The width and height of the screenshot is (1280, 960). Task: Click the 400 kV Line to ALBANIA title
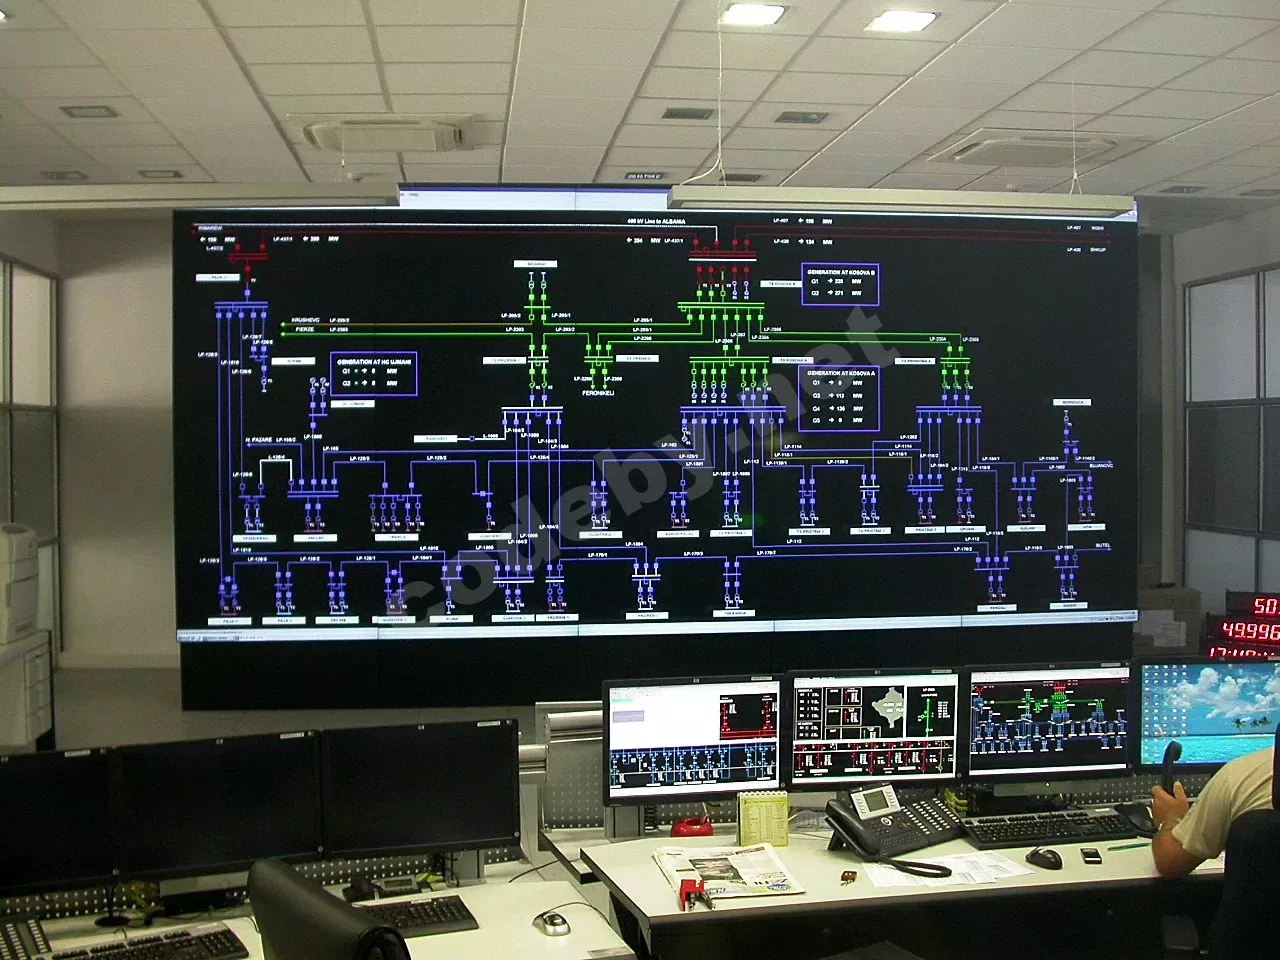[x=656, y=220]
